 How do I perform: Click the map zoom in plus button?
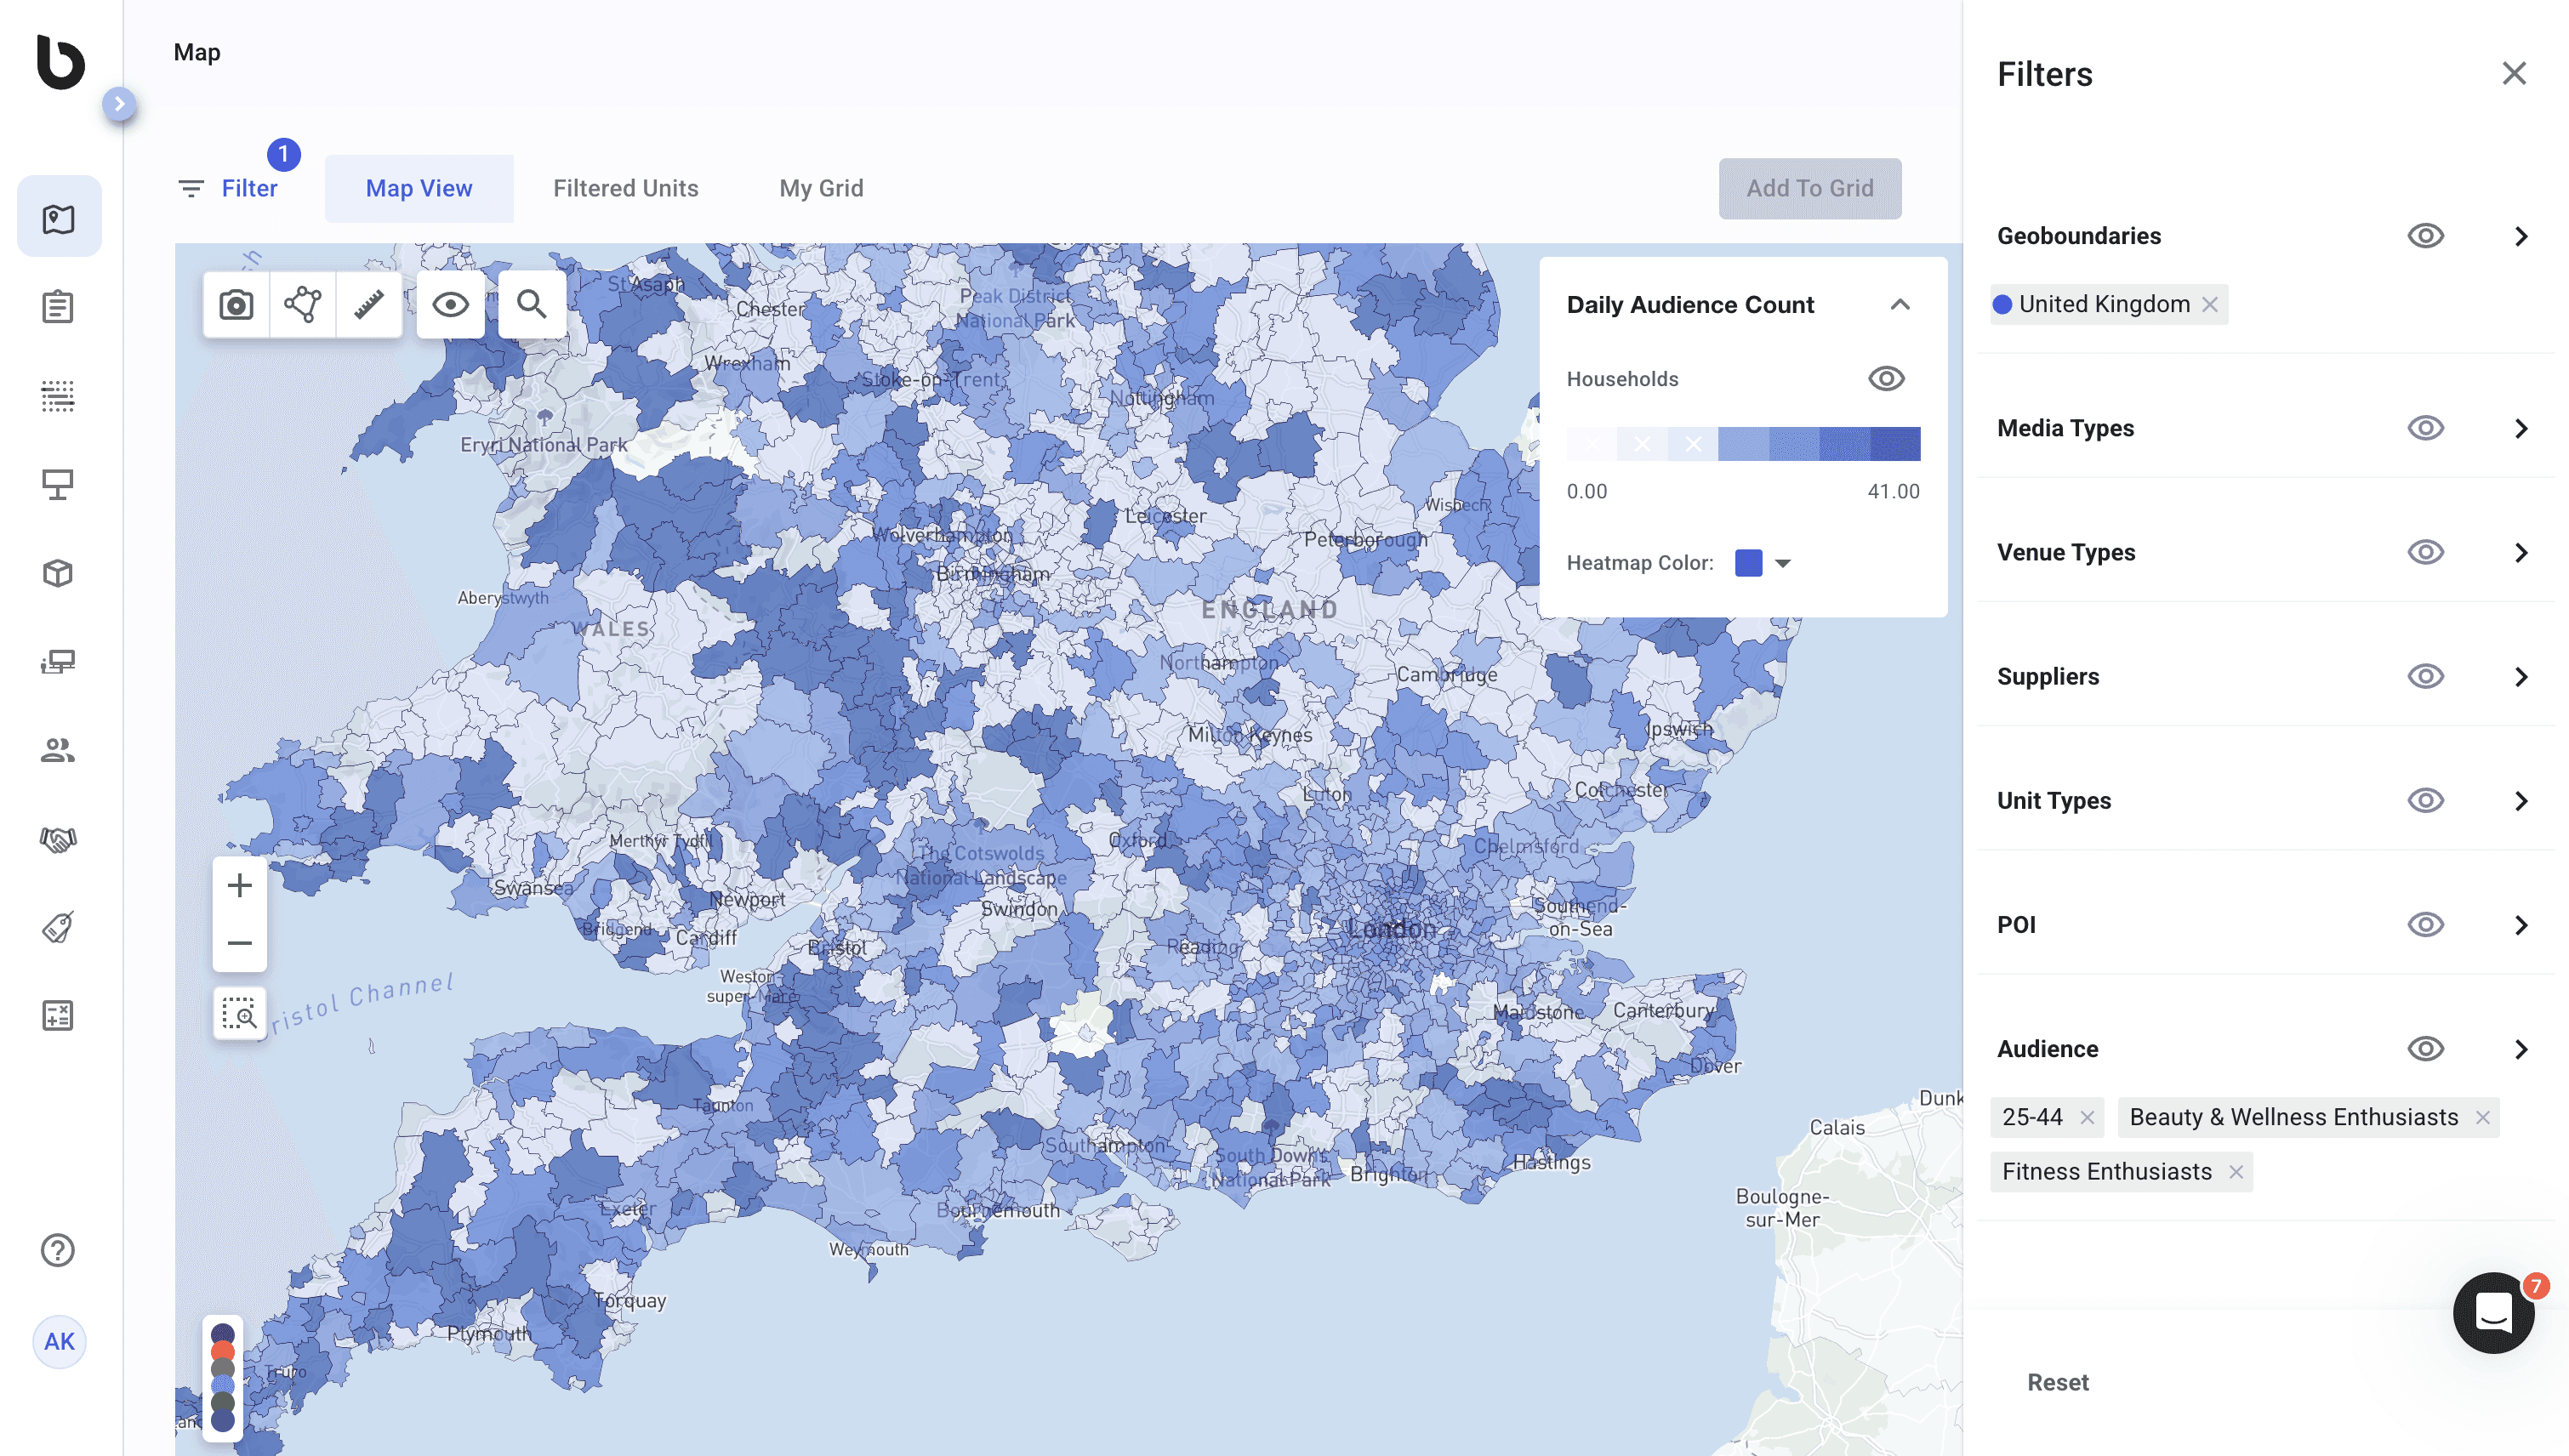[239, 885]
